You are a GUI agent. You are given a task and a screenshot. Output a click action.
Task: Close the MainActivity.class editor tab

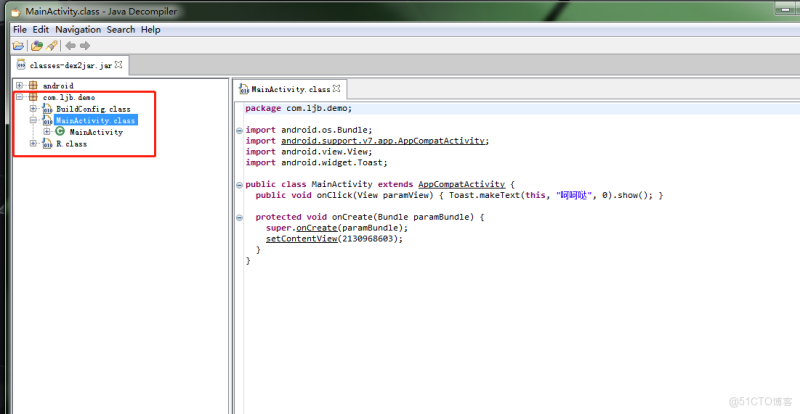(336, 88)
